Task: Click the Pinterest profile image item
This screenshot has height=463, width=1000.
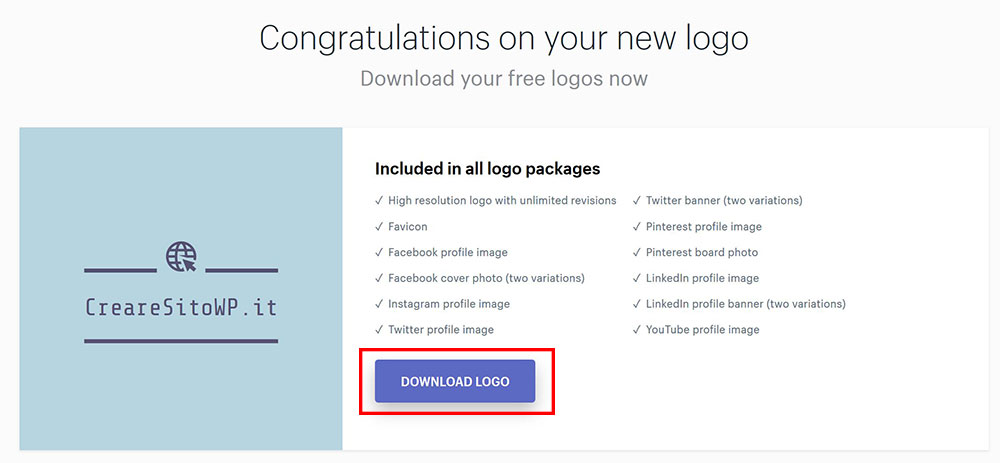Action: [x=704, y=227]
